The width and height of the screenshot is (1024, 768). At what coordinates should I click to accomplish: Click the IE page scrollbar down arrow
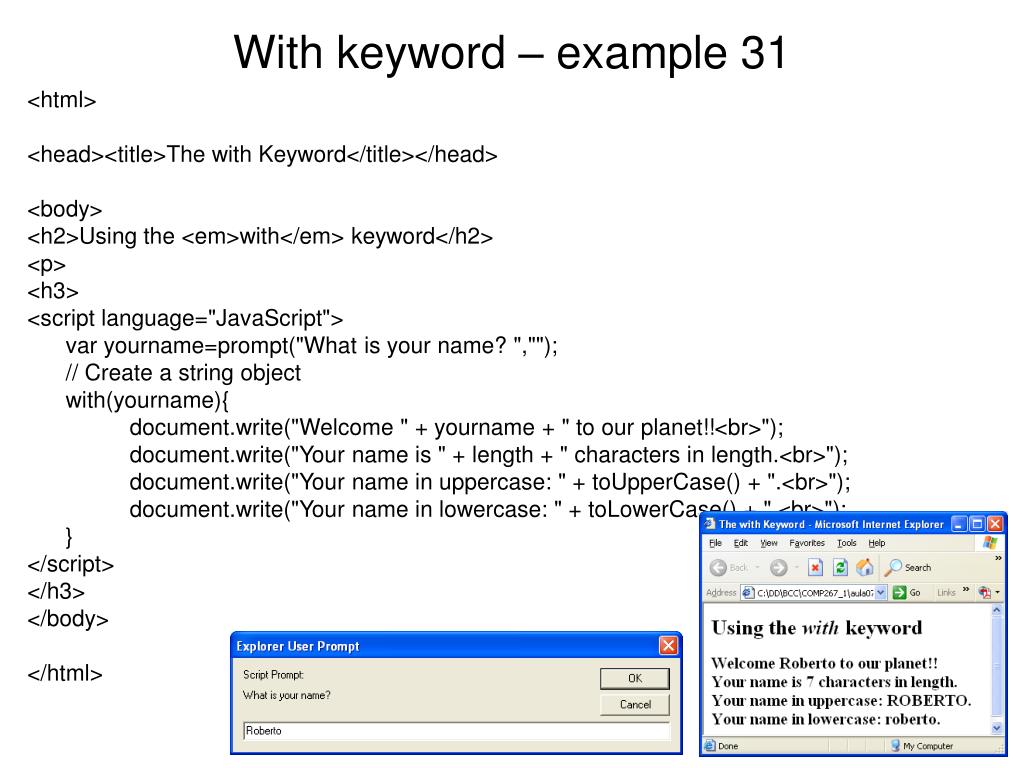[x=996, y=728]
